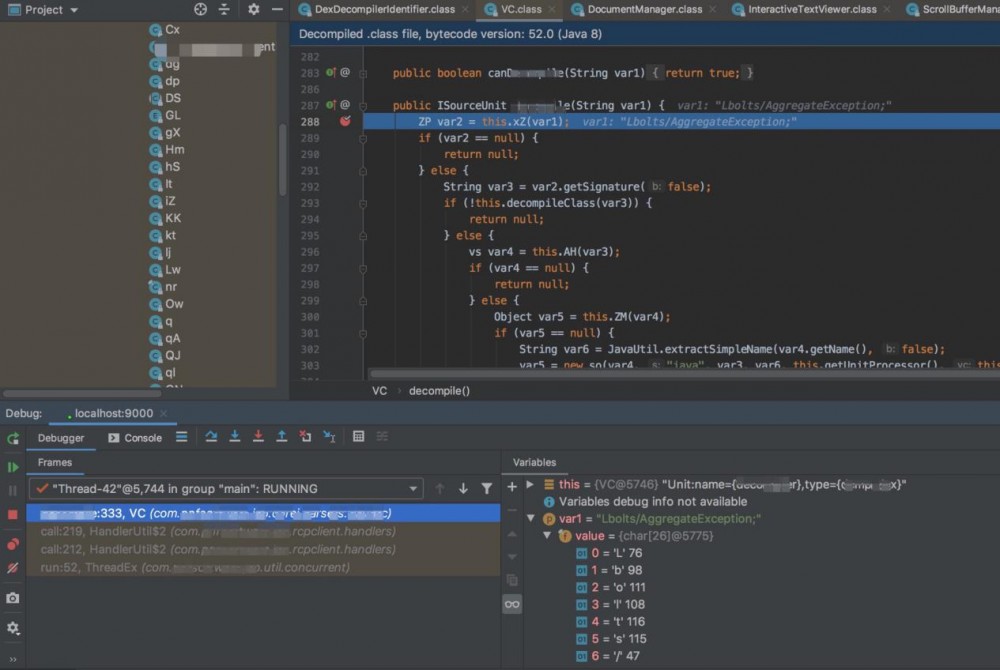
Task: Toggle the watches glasses icon in Variables
Action: tap(512, 604)
